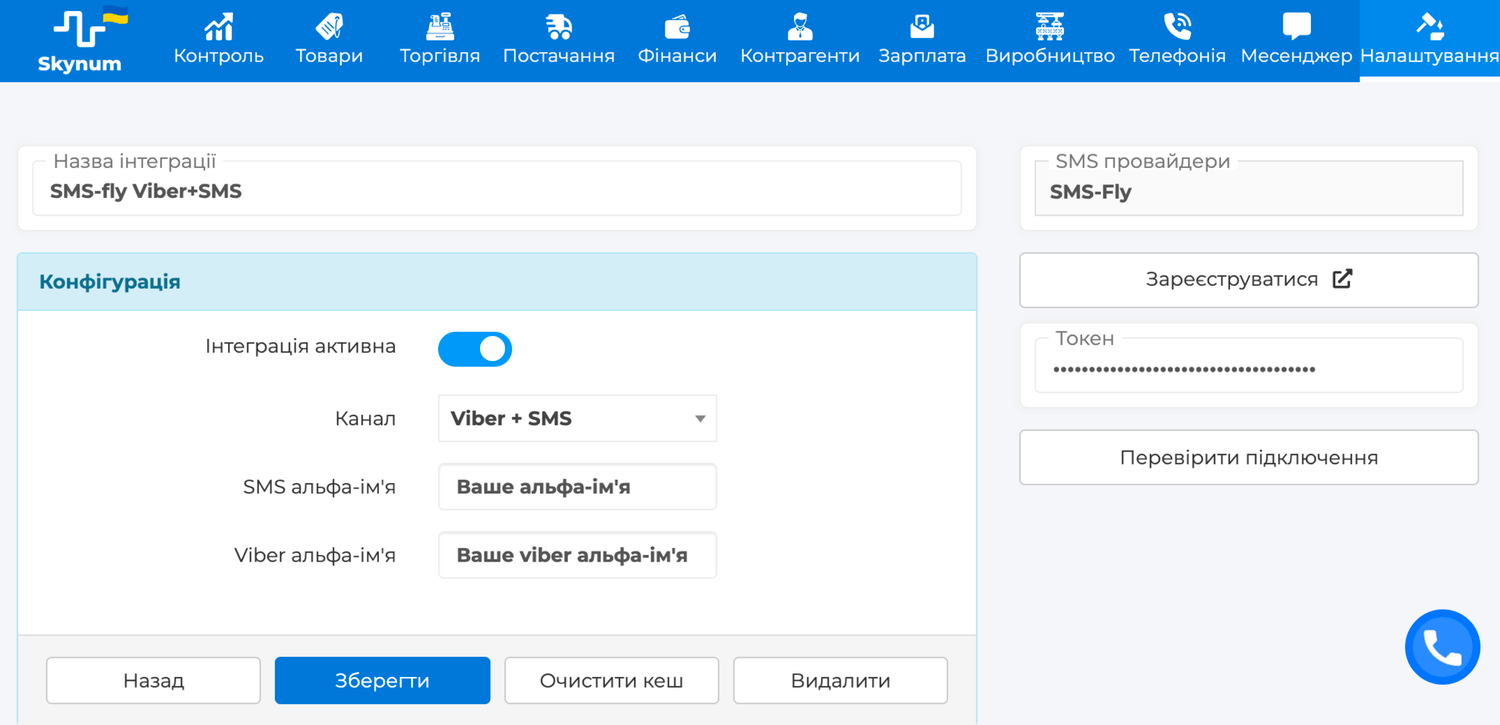
Task: Focus the Viber альфа-ім'я input field
Action: pyautogui.click(x=577, y=555)
